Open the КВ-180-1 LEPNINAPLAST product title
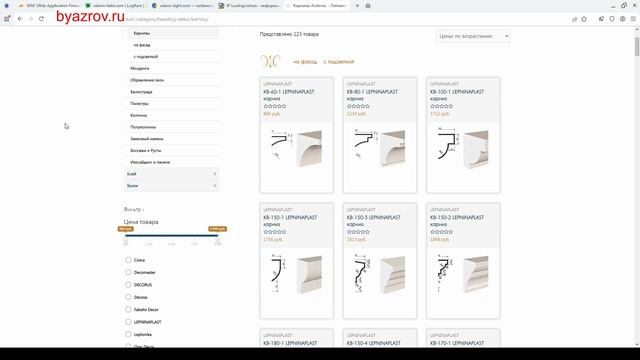The width and height of the screenshot is (640, 360). coord(291,343)
